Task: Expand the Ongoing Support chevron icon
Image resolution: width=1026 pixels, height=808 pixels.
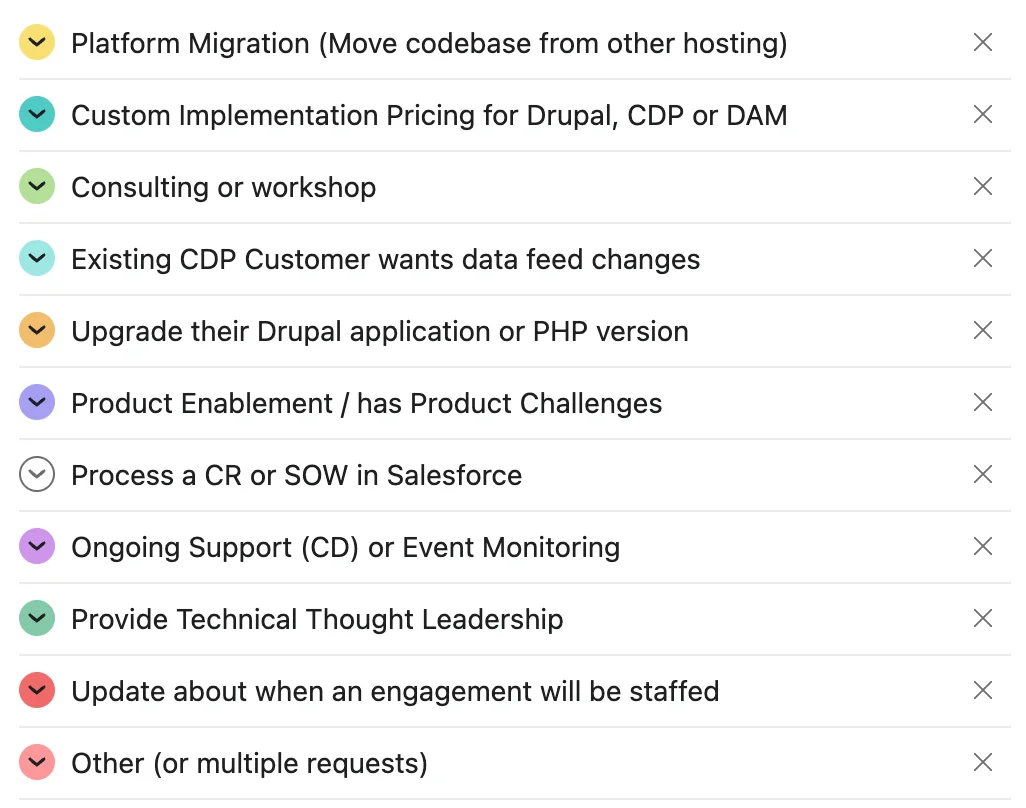Action: (36, 546)
